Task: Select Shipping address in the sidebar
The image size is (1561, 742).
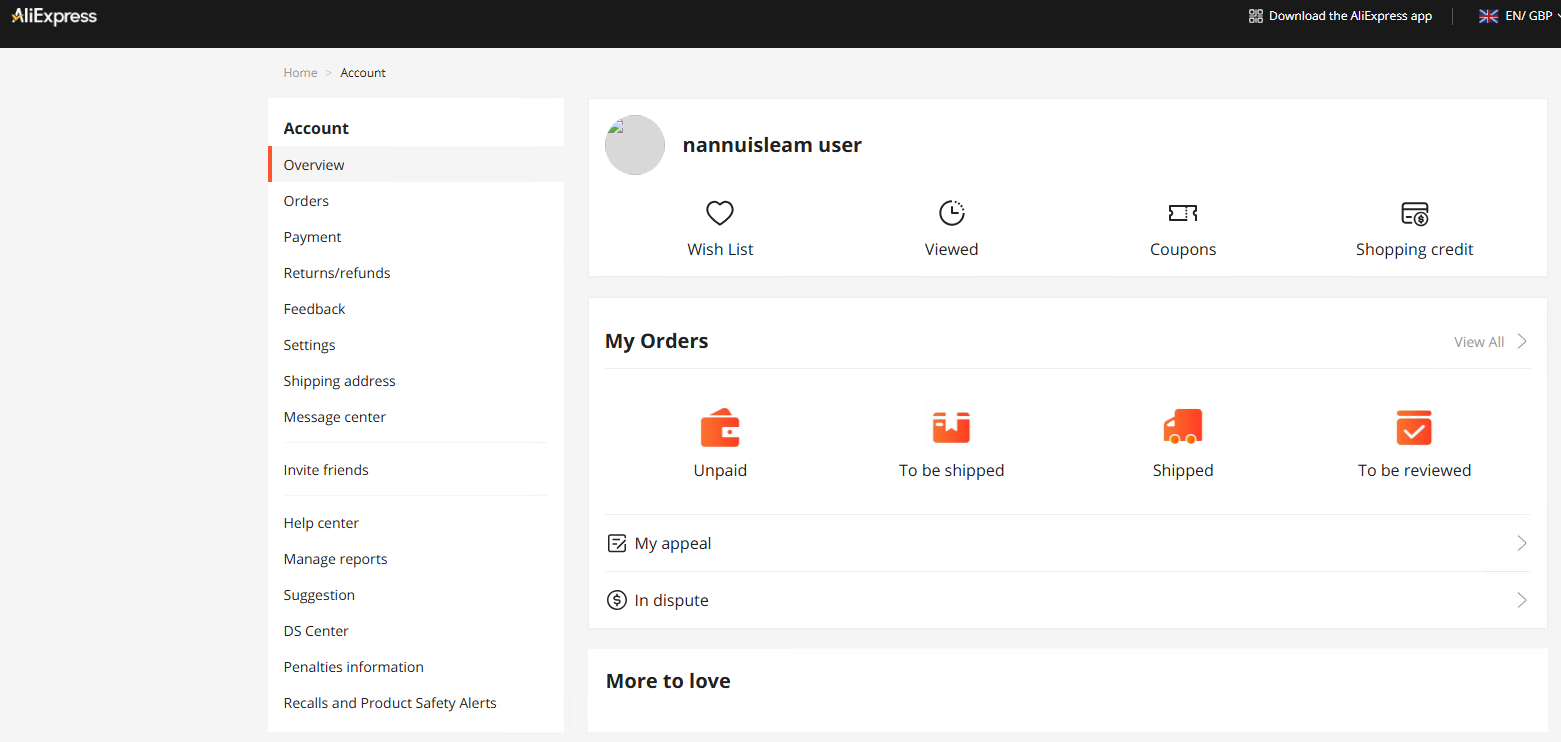Action: pyautogui.click(x=339, y=381)
